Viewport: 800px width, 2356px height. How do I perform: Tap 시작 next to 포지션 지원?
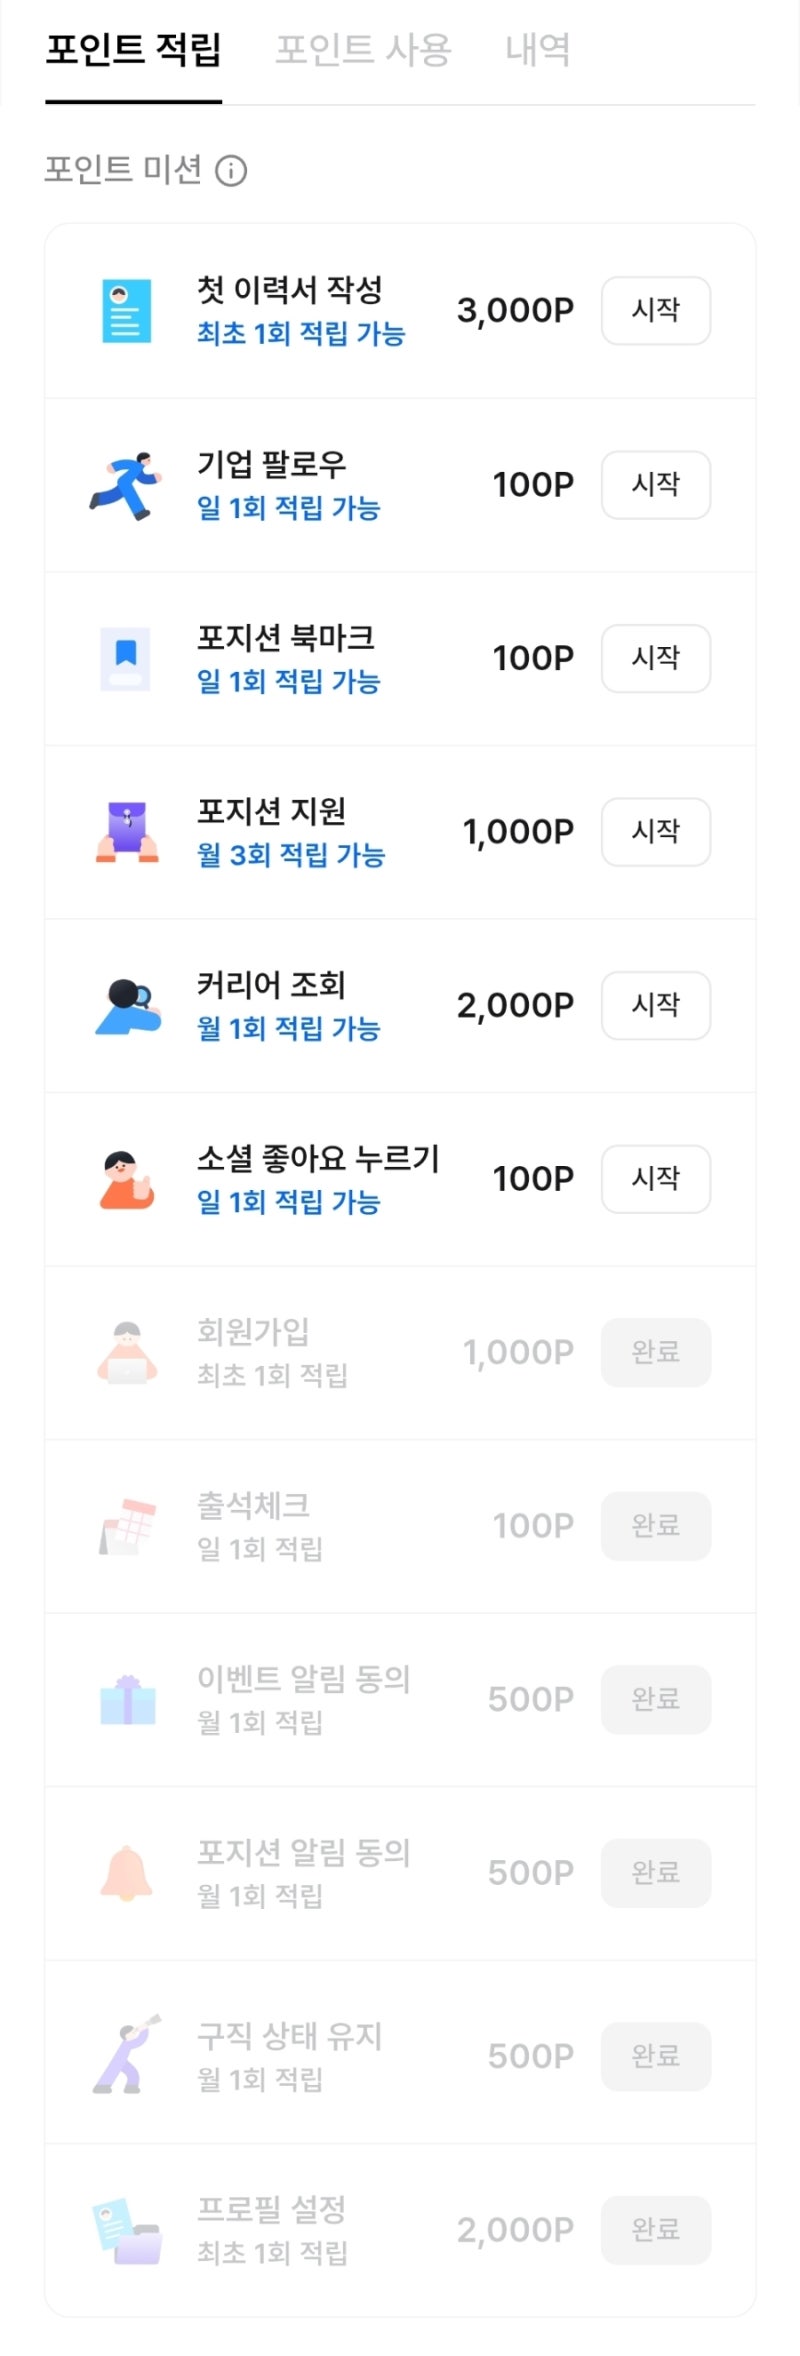(655, 832)
